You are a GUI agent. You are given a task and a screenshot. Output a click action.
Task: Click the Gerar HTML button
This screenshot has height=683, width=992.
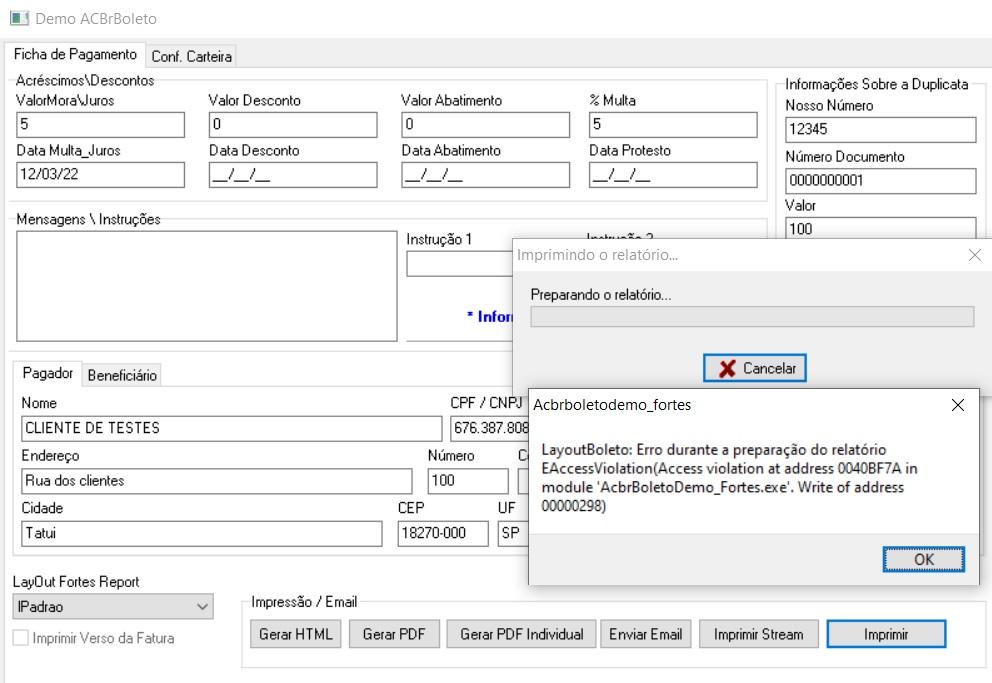(x=295, y=634)
